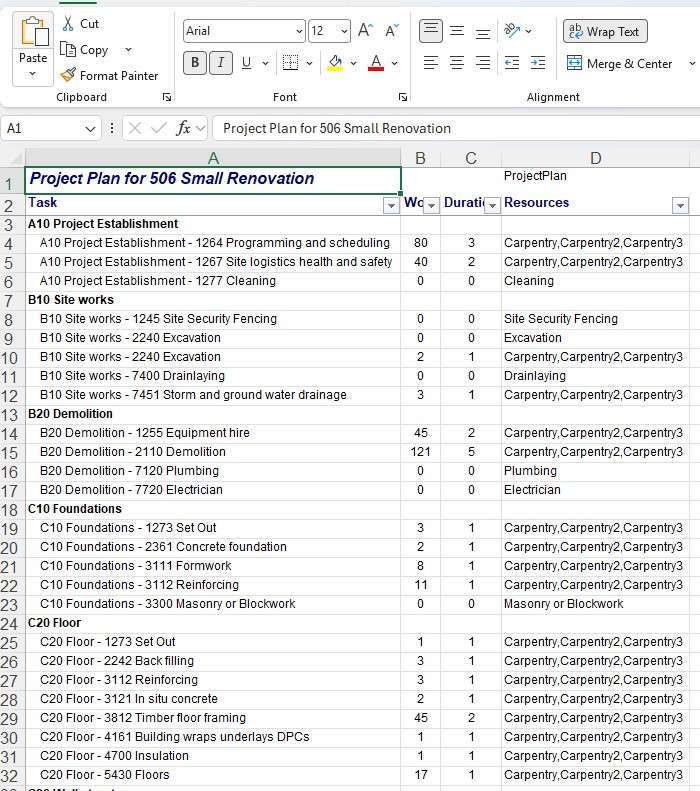Open the Task column filter dropdown
700x791 pixels.
(391, 205)
